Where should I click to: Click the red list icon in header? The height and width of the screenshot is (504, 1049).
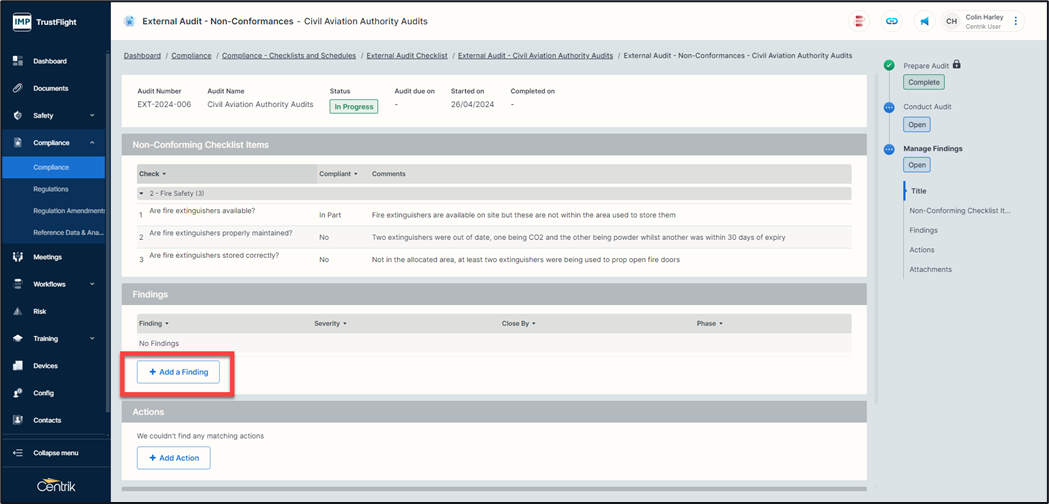pos(859,21)
